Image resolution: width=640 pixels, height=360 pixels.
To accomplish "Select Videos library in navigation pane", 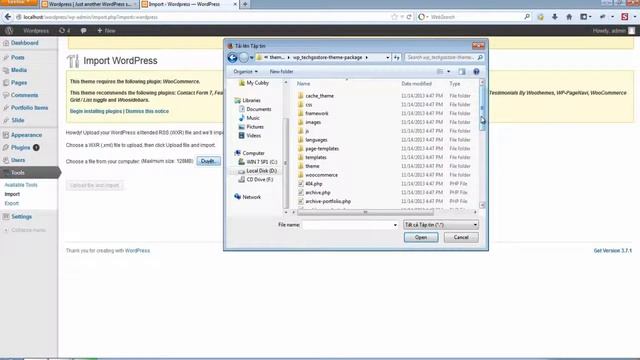I will click(253, 136).
